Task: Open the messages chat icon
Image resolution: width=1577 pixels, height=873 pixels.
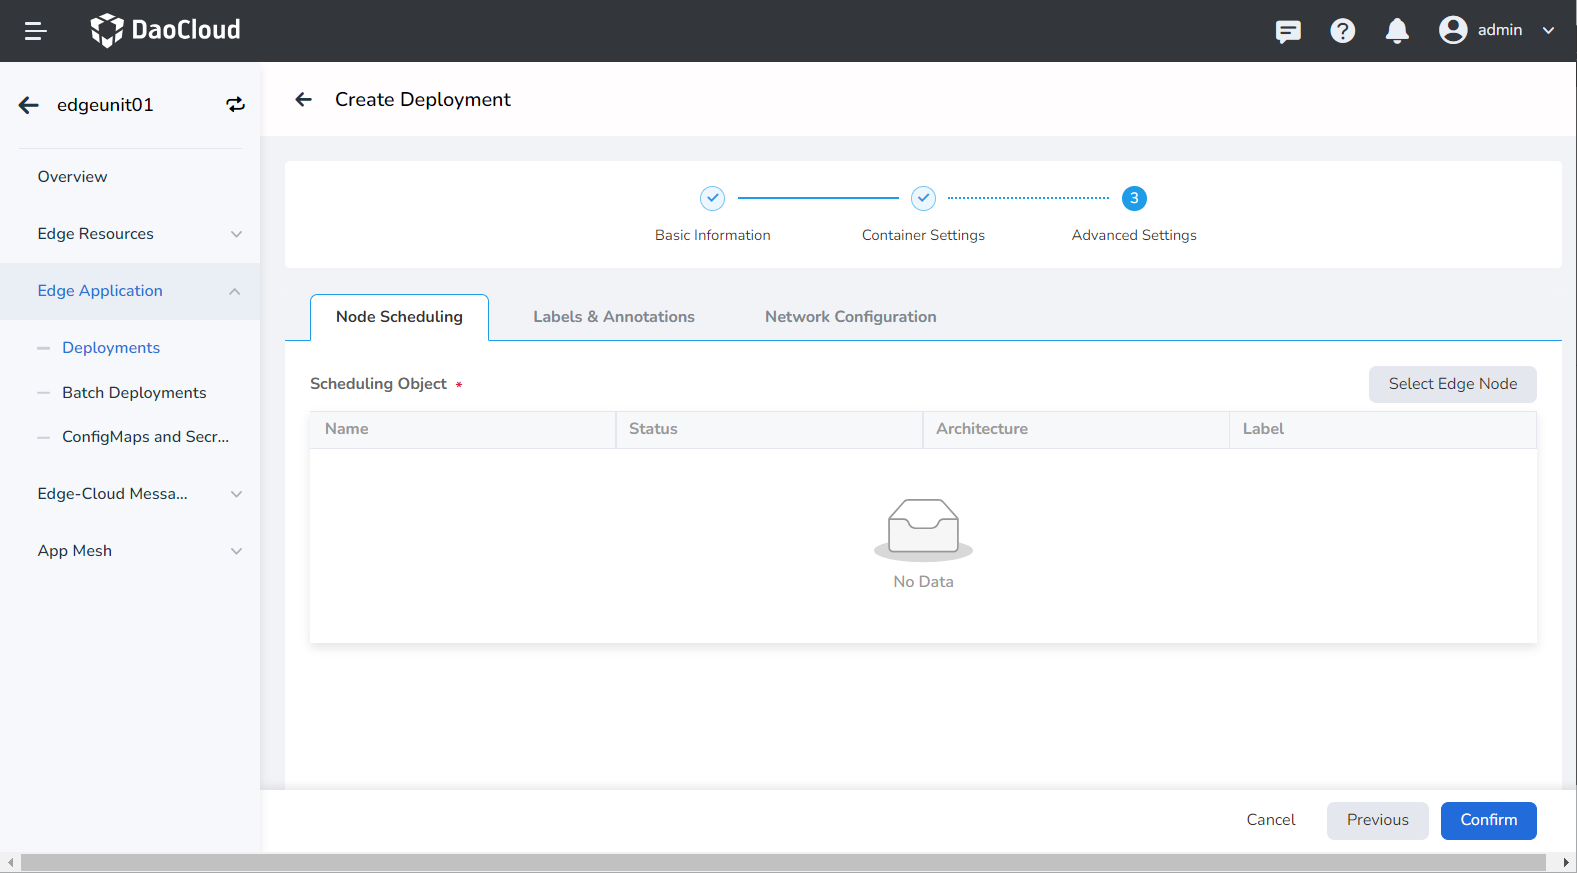Action: click(1288, 31)
